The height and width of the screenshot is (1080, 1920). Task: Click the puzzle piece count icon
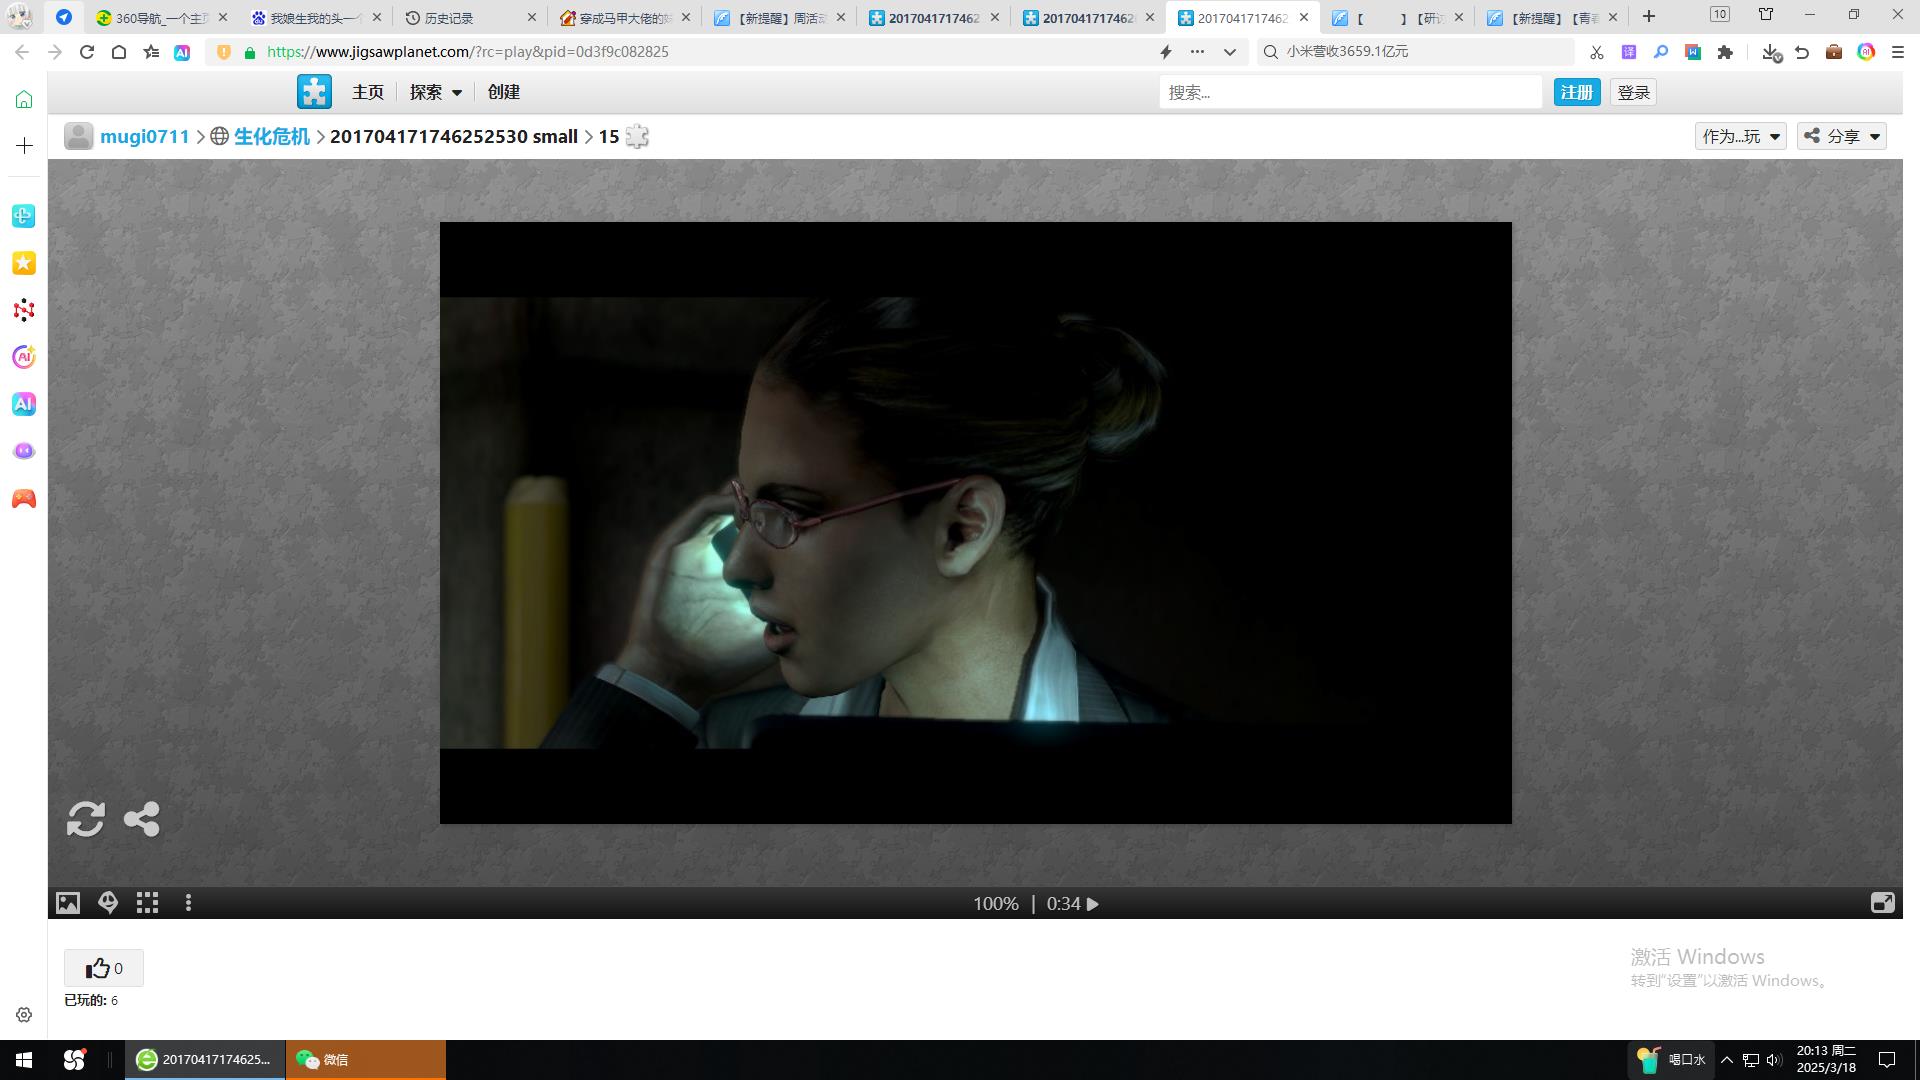637,137
